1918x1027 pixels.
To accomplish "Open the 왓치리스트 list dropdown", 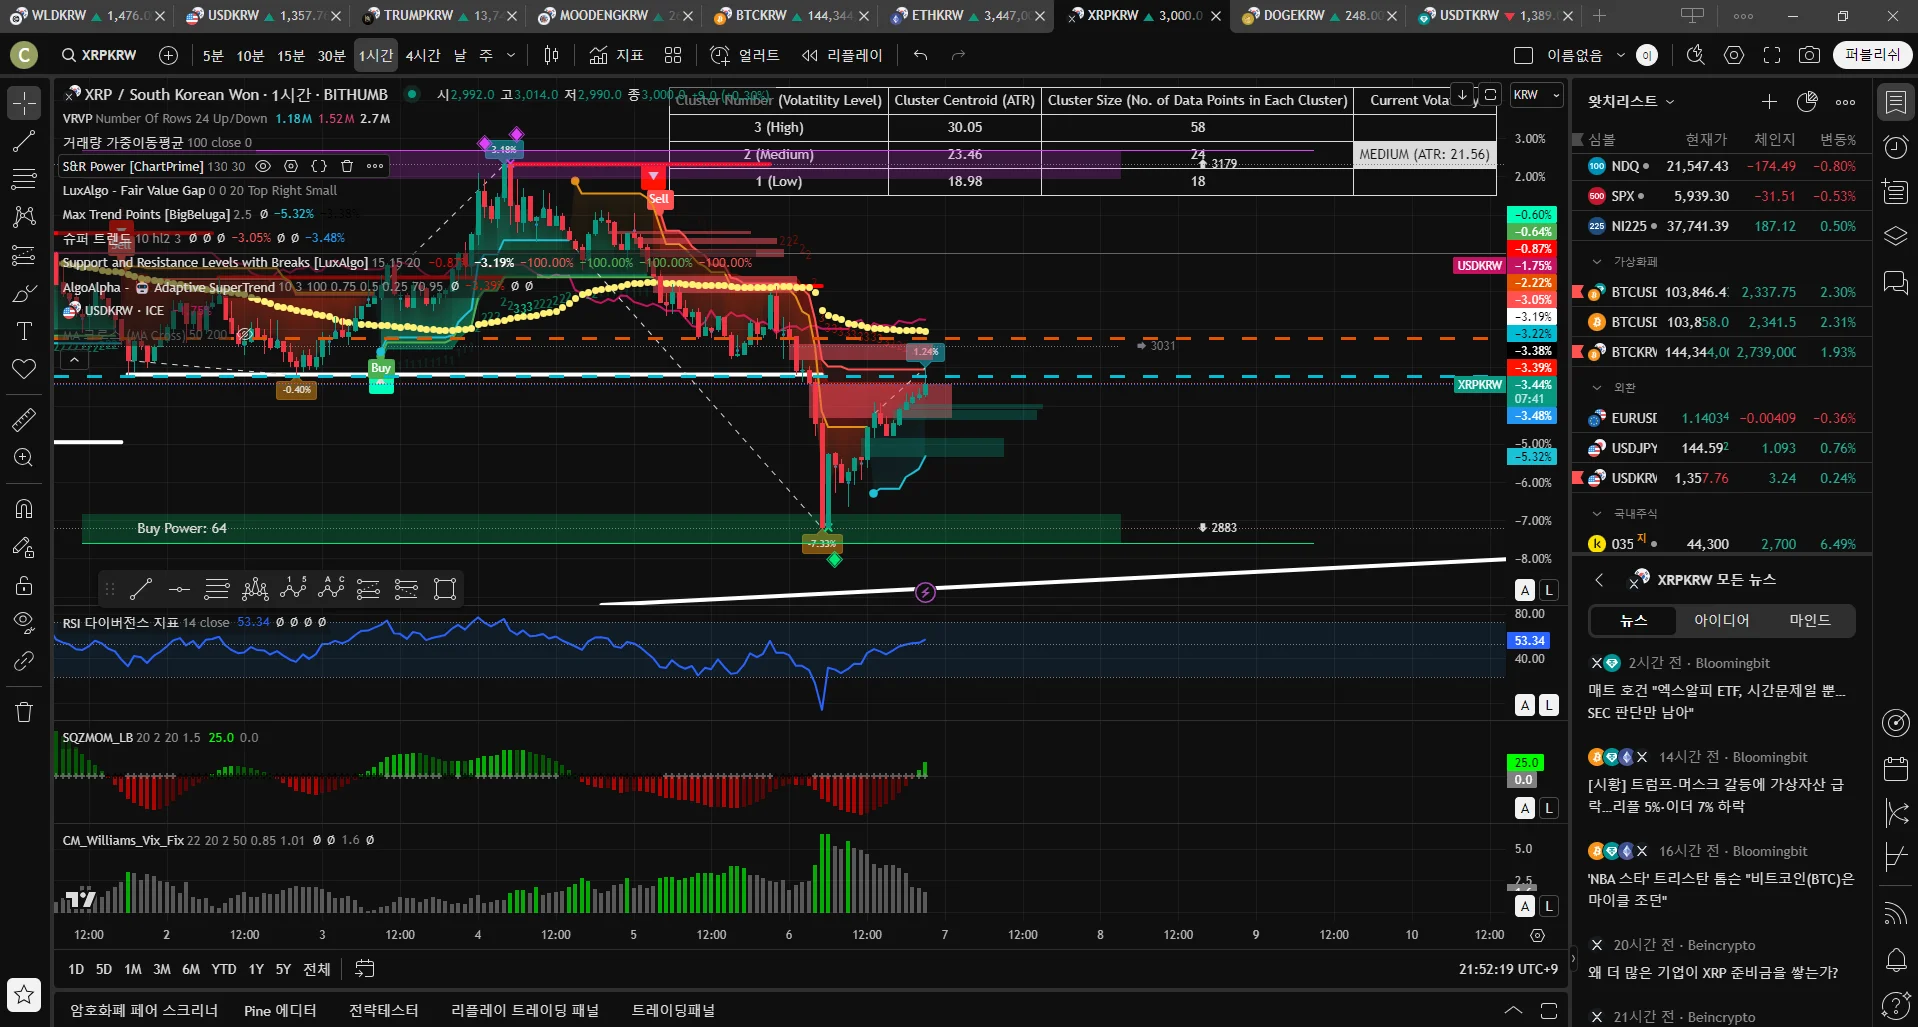I will tap(1631, 101).
